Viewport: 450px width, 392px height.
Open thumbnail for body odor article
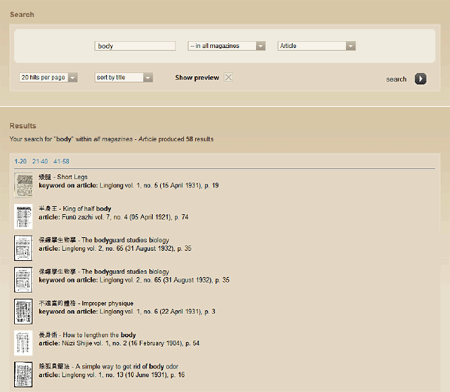point(23,374)
